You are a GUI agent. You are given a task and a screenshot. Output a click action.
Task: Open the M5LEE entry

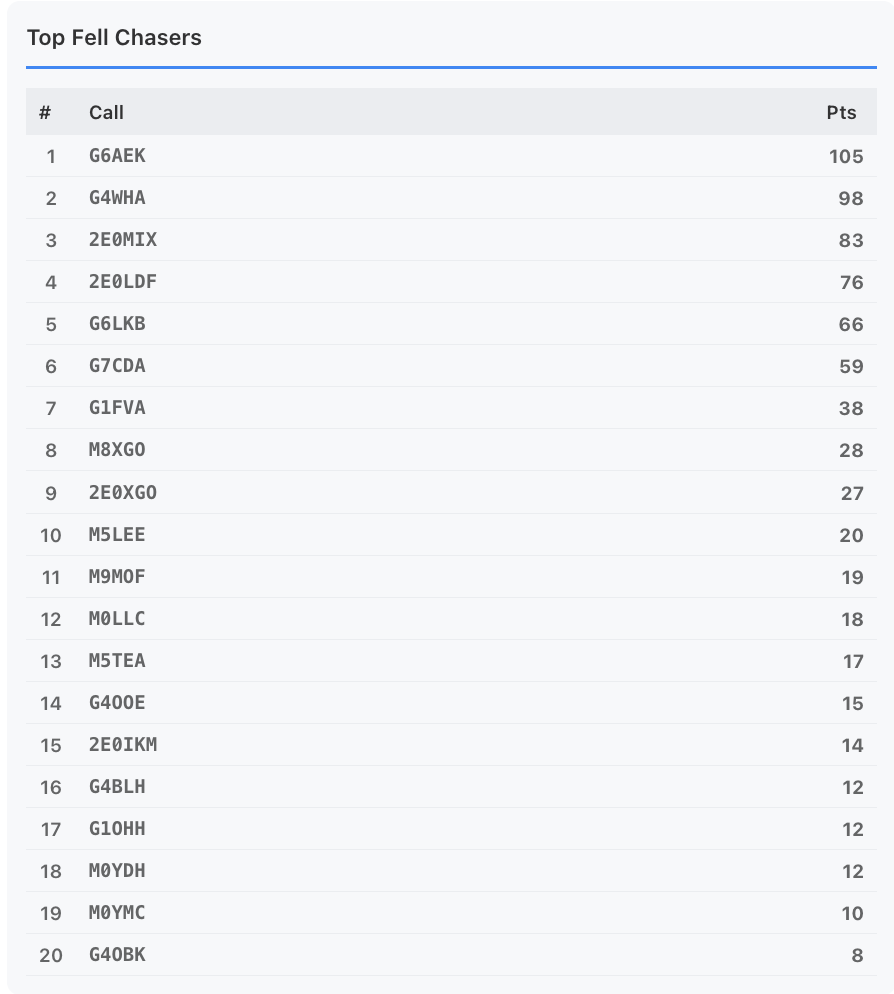pyautogui.click(x=117, y=534)
